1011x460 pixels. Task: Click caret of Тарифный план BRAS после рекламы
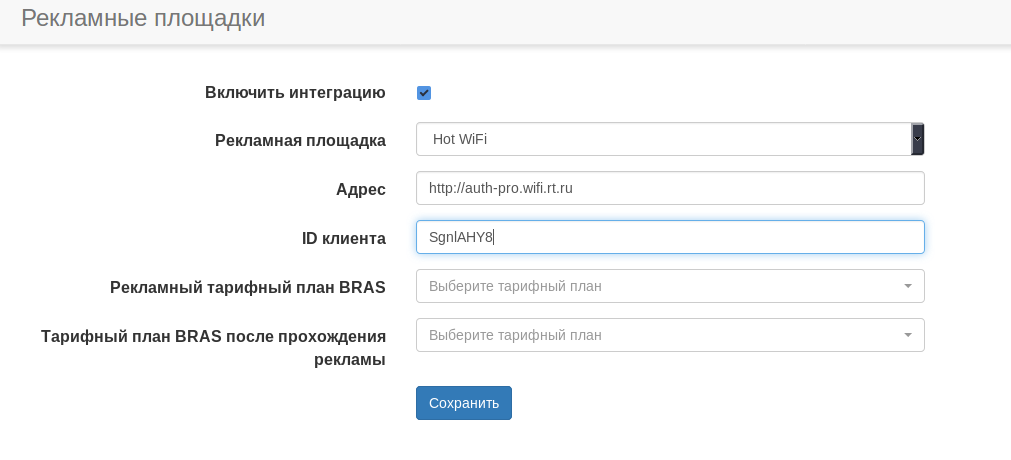[x=908, y=335]
